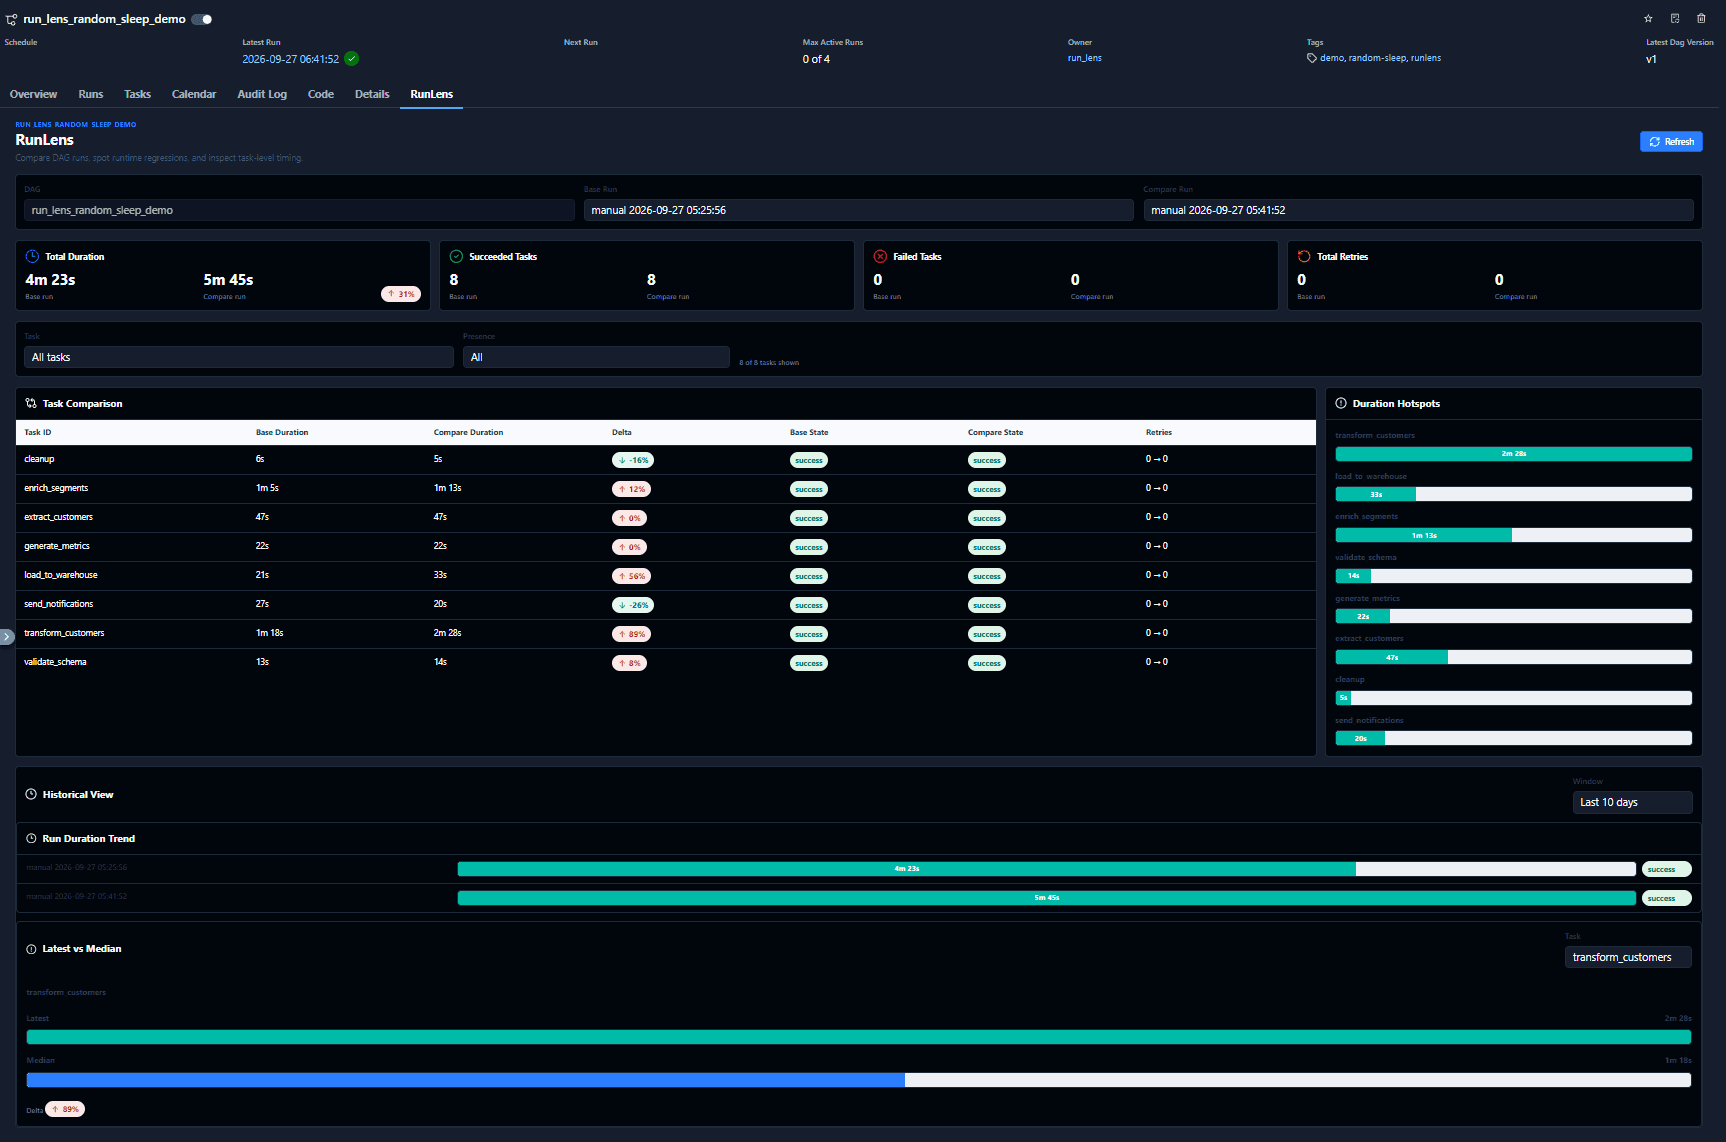Click the transform customers 2m 28s hotspot bar
The width and height of the screenshot is (1726, 1142).
(x=1514, y=454)
